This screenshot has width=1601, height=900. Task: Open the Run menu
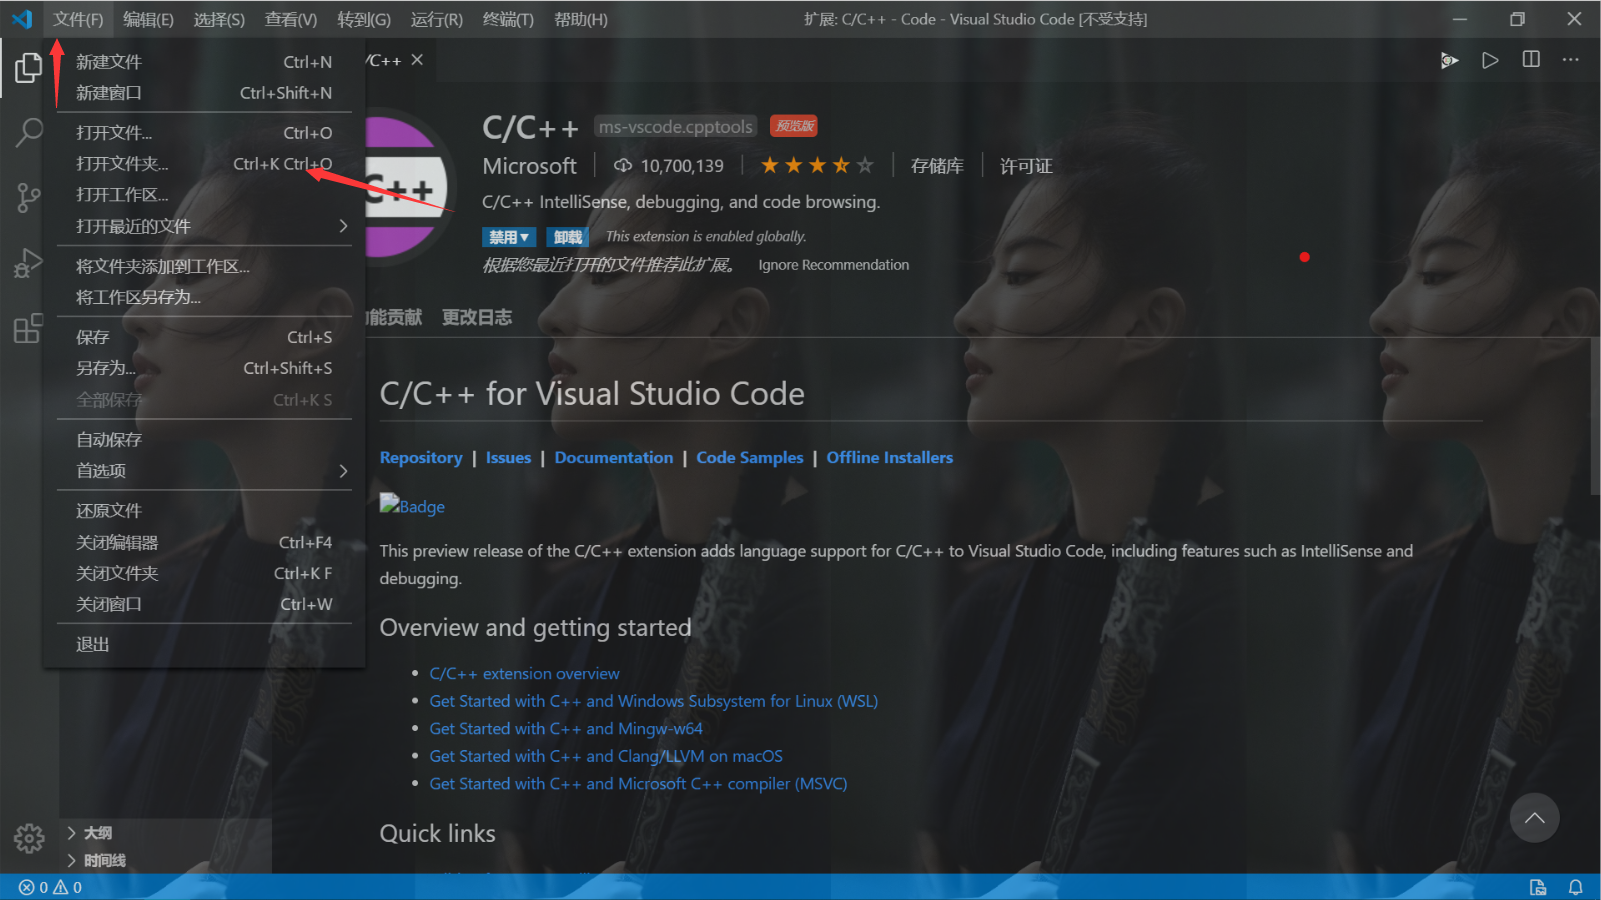click(437, 19)
